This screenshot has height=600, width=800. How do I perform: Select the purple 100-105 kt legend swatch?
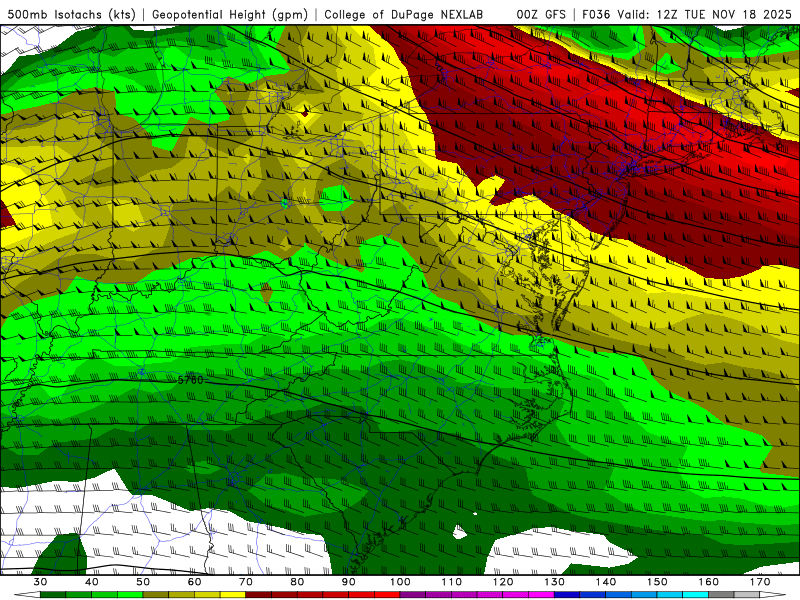point(413,594)
